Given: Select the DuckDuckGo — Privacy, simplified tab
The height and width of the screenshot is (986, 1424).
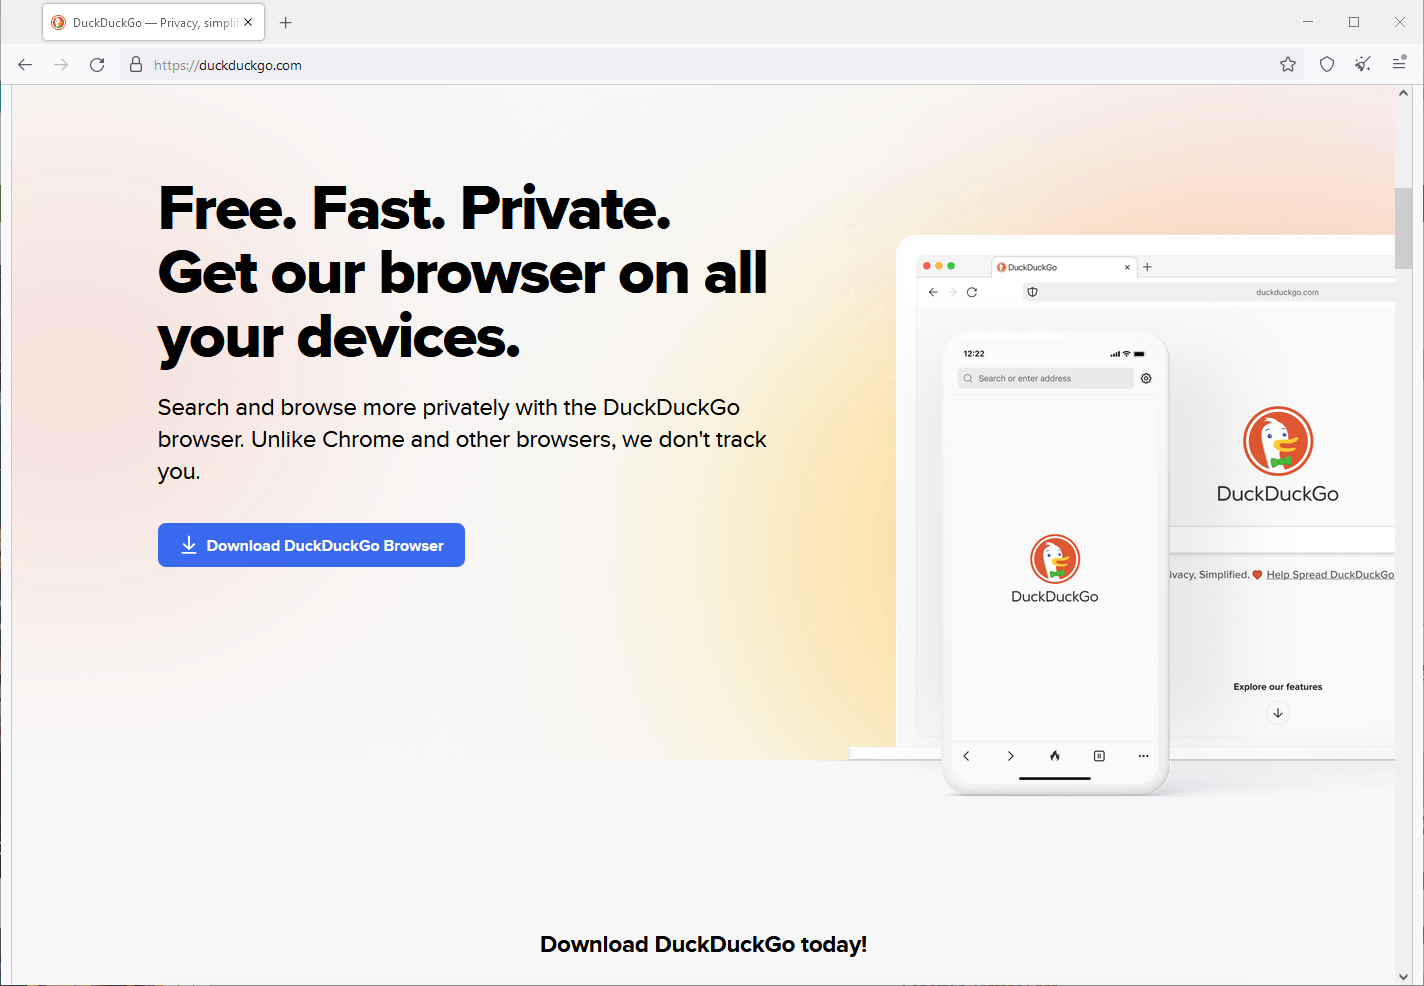Looking at the screenshot, I should pyautogui.click(x=153, y=22).
